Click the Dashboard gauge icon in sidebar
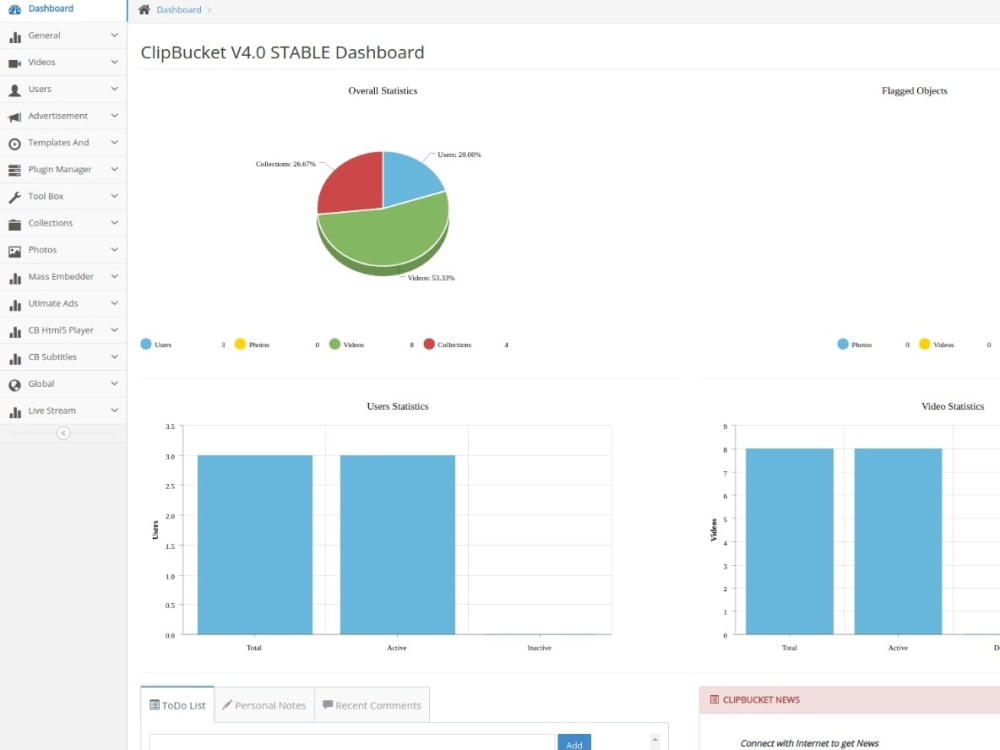1000x750 pixels. tap(14, 9)
